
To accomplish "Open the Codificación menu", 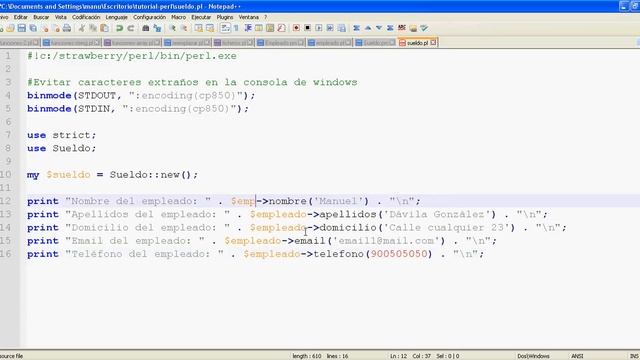I will (x=86, y=17).
